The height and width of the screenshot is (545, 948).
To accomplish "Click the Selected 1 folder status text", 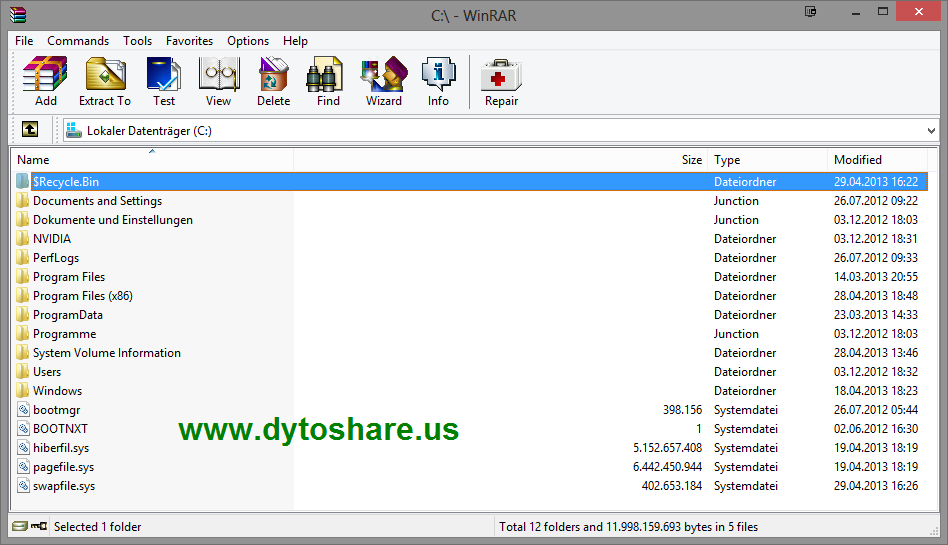I will point(97,527).
